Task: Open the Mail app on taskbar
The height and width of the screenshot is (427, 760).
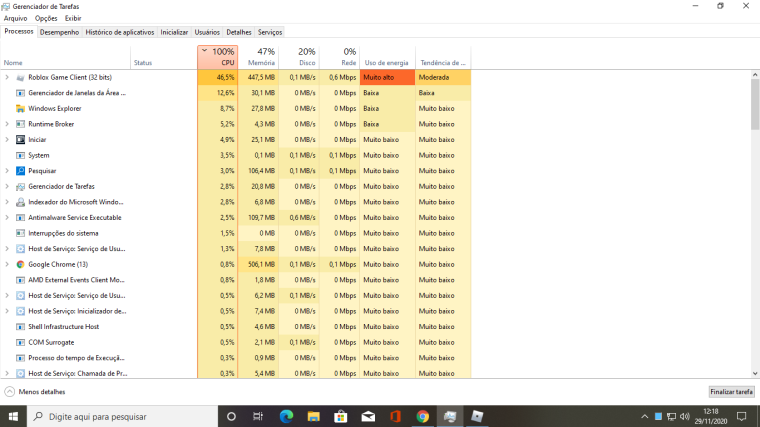Action: [368, 416]
